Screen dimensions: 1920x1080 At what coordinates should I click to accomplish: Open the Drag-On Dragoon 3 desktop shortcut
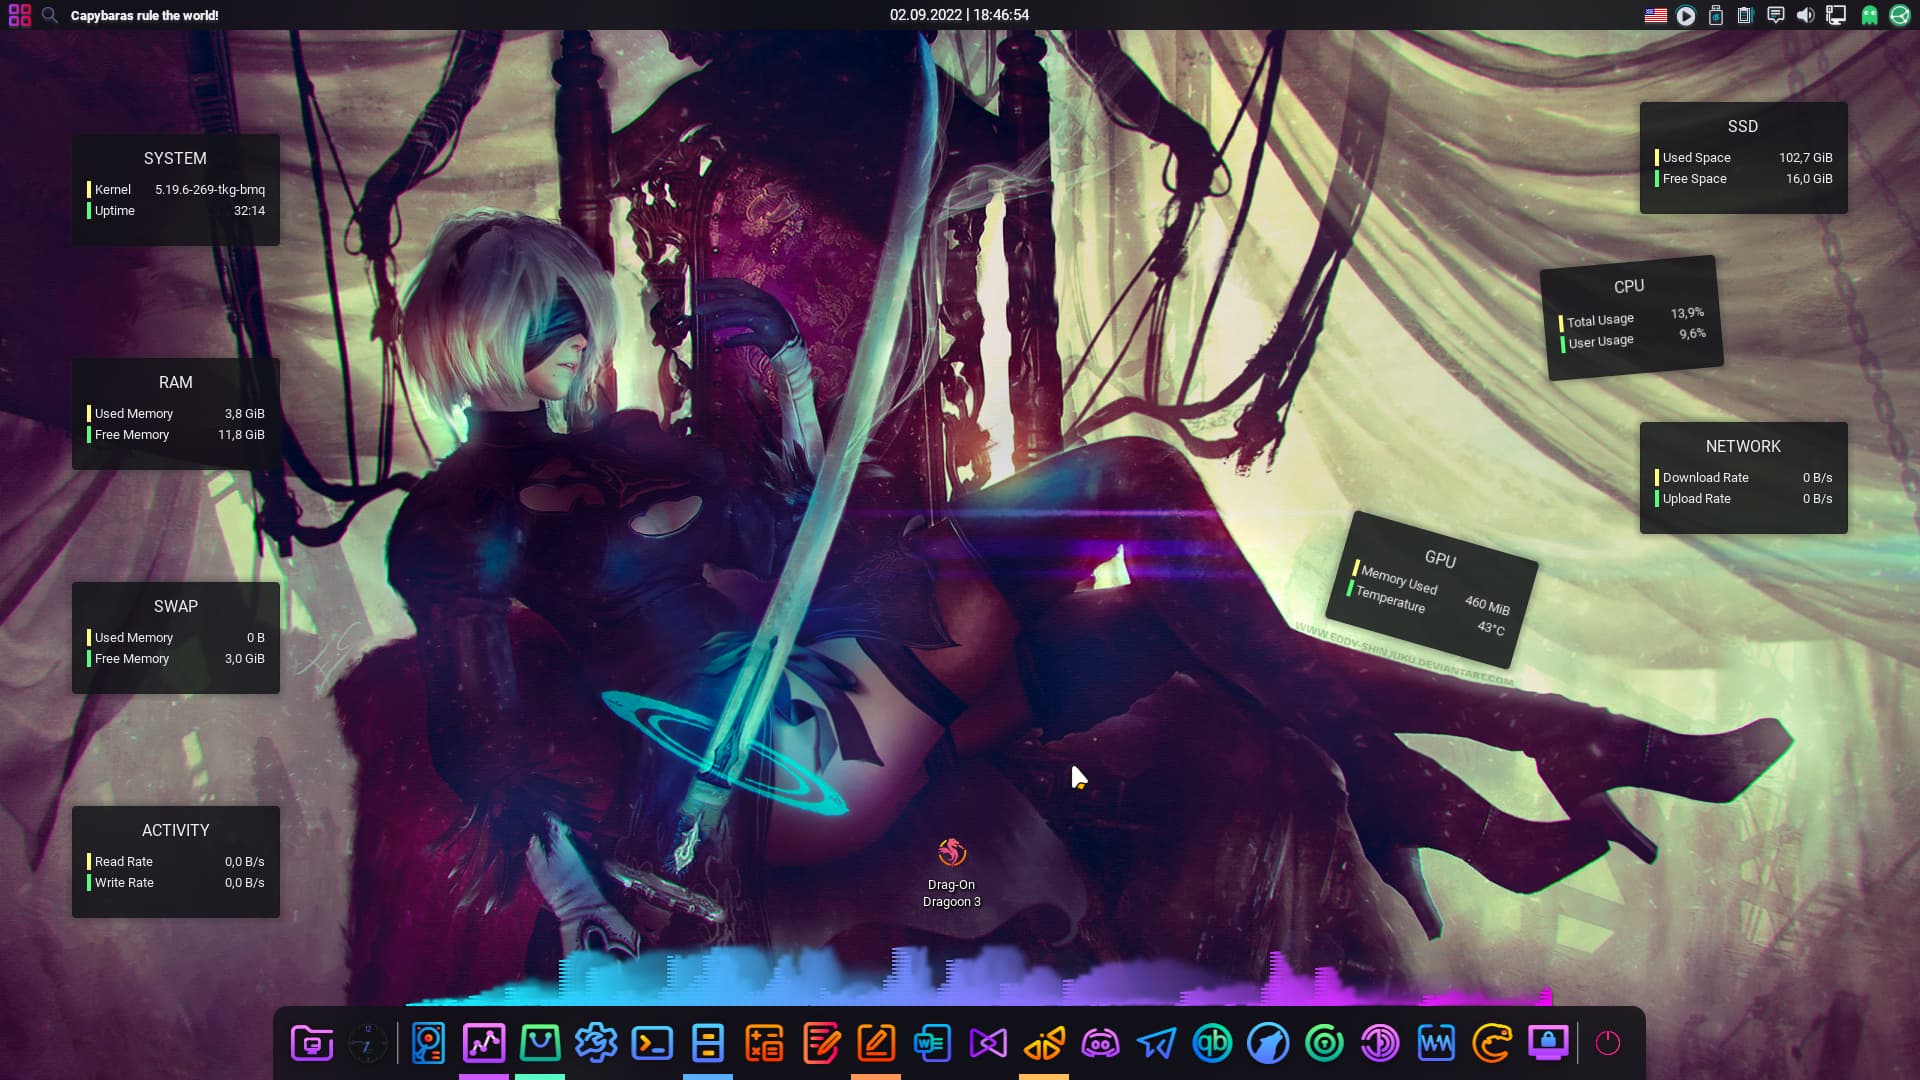pyautogui.click(x=952, y=873)
